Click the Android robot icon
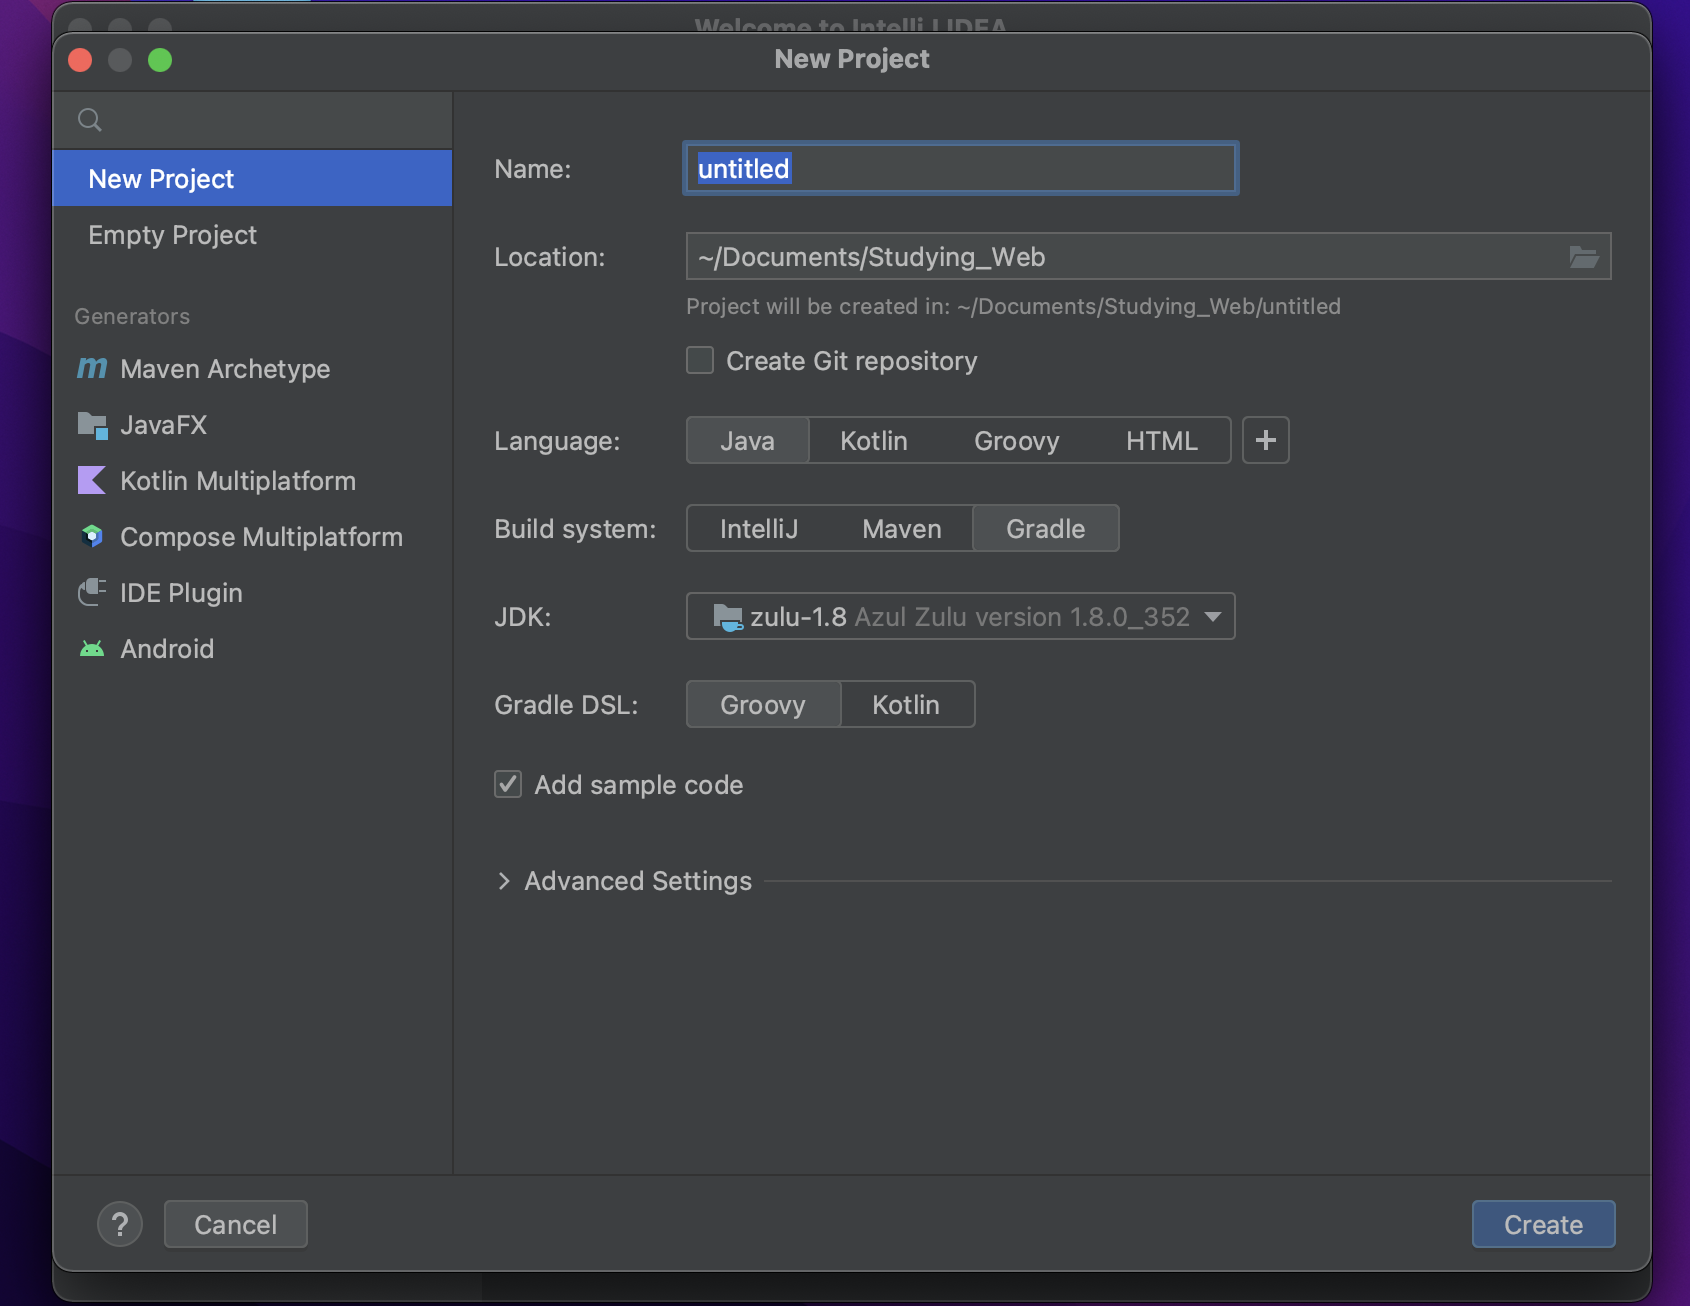 (92, 649)
